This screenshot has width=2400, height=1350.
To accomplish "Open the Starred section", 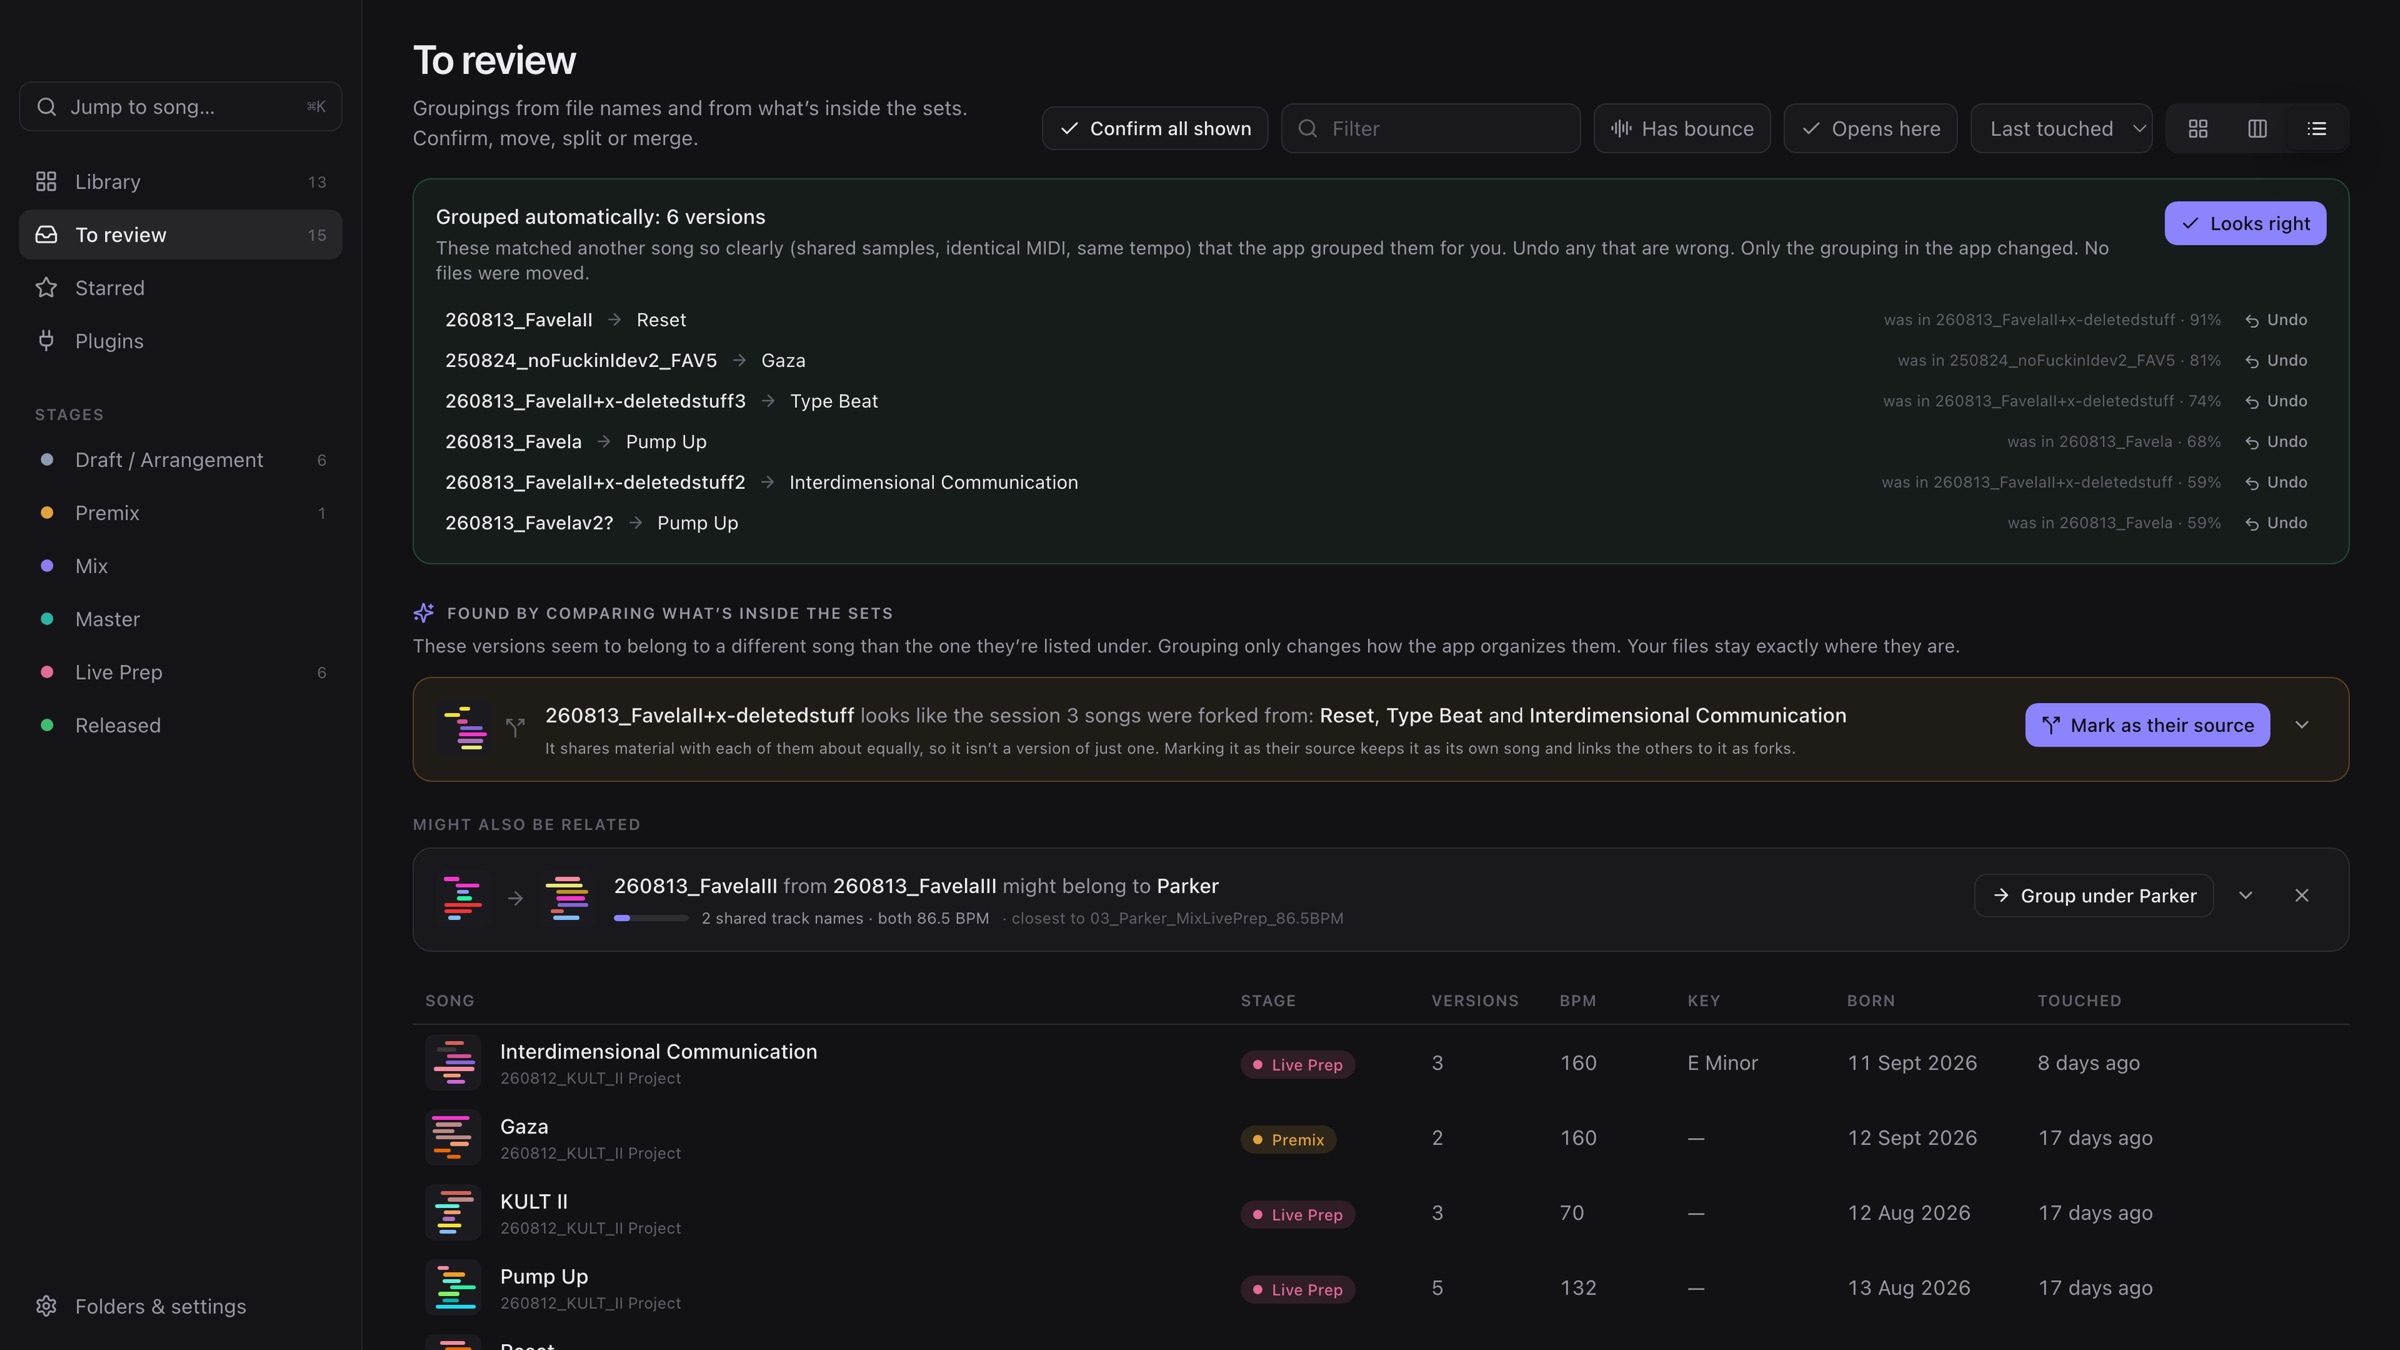I will pos(180,288).
